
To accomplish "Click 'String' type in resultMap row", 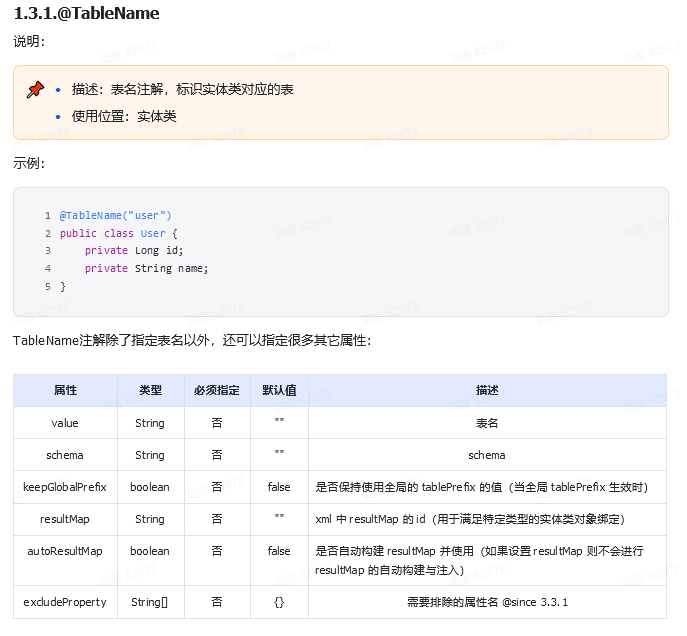I will 150,519.
